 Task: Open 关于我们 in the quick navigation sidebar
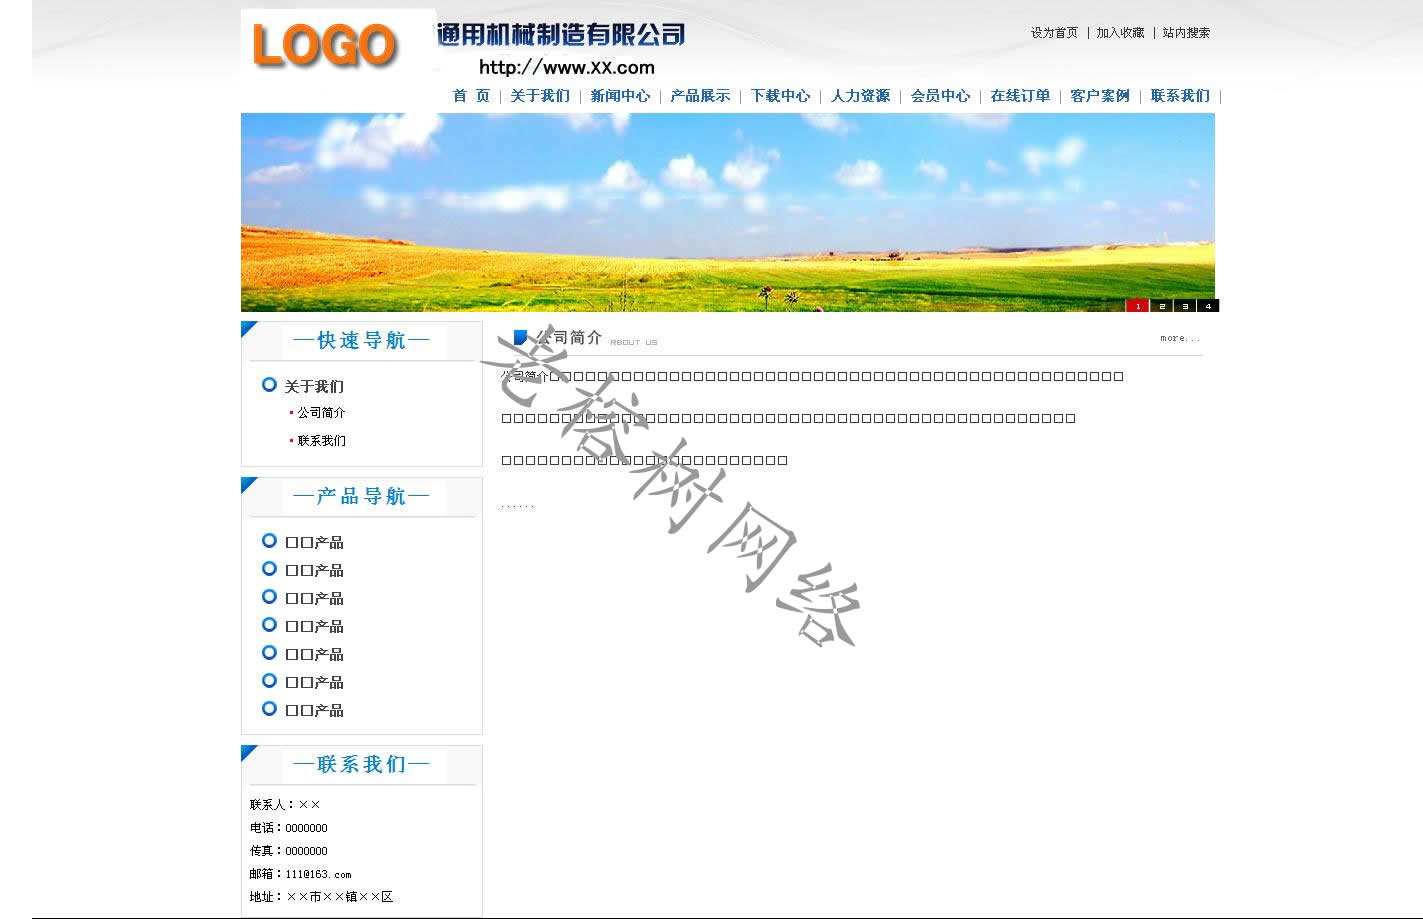pyautogui.click(x=314, y=386)
